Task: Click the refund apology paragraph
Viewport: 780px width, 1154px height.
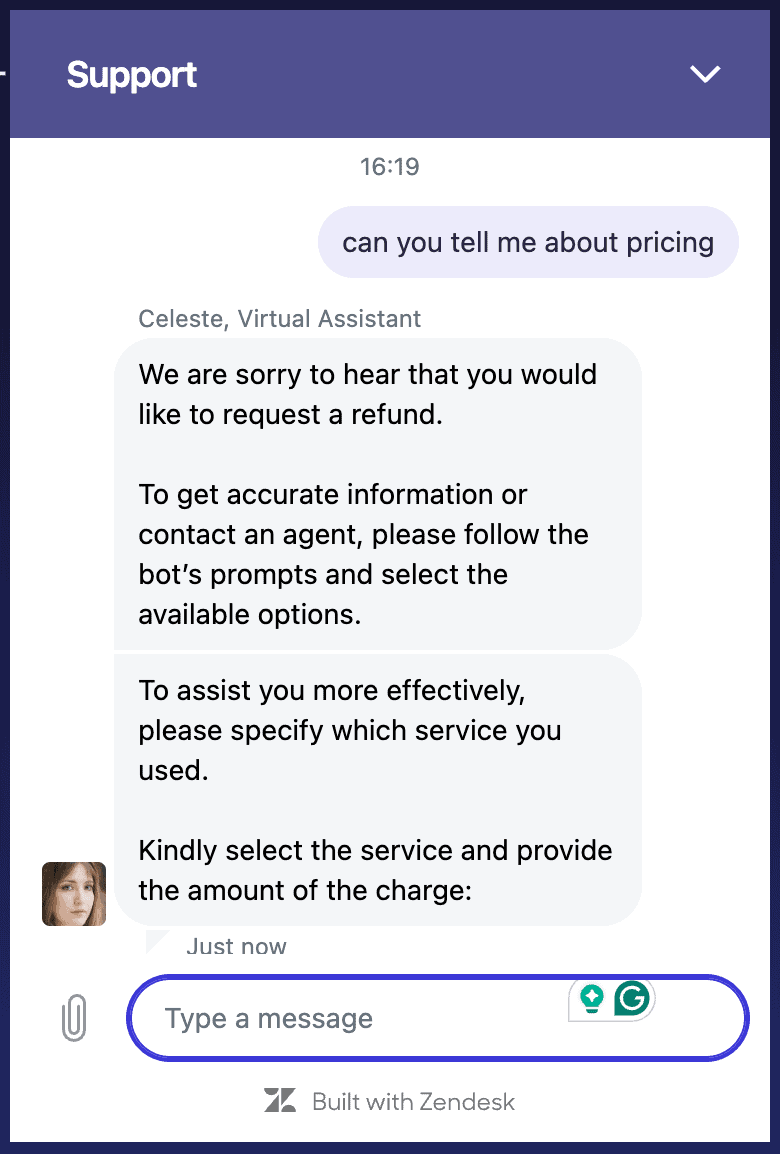Action: click(368, 394)
